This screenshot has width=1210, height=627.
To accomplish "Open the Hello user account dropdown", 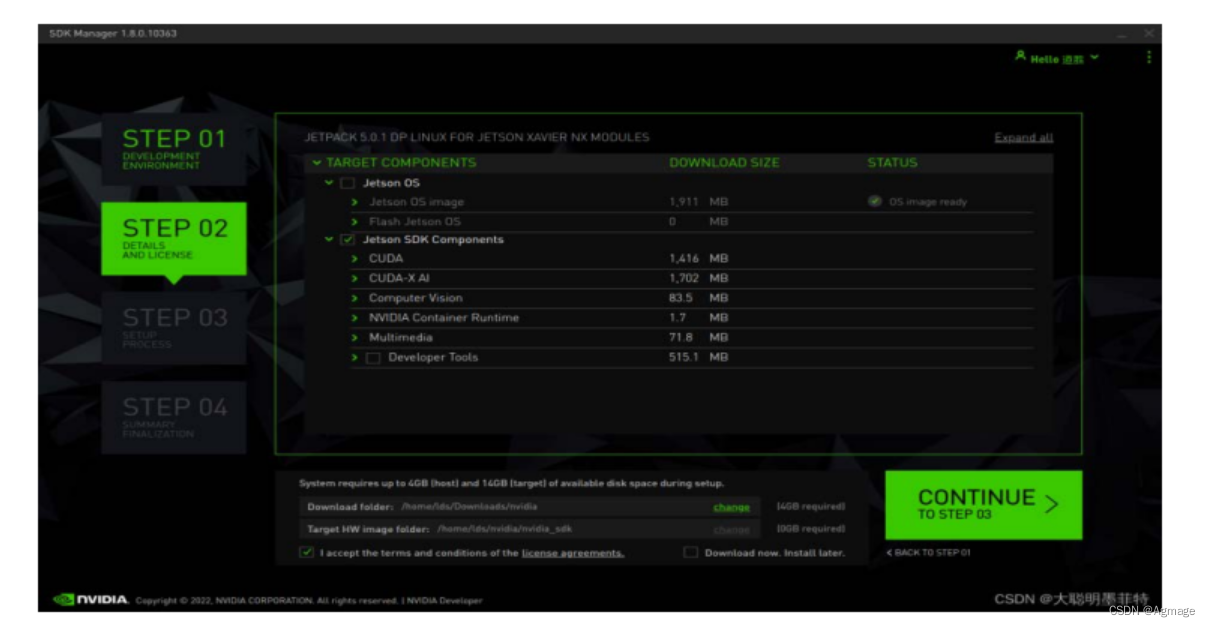I will [1057, 58].
